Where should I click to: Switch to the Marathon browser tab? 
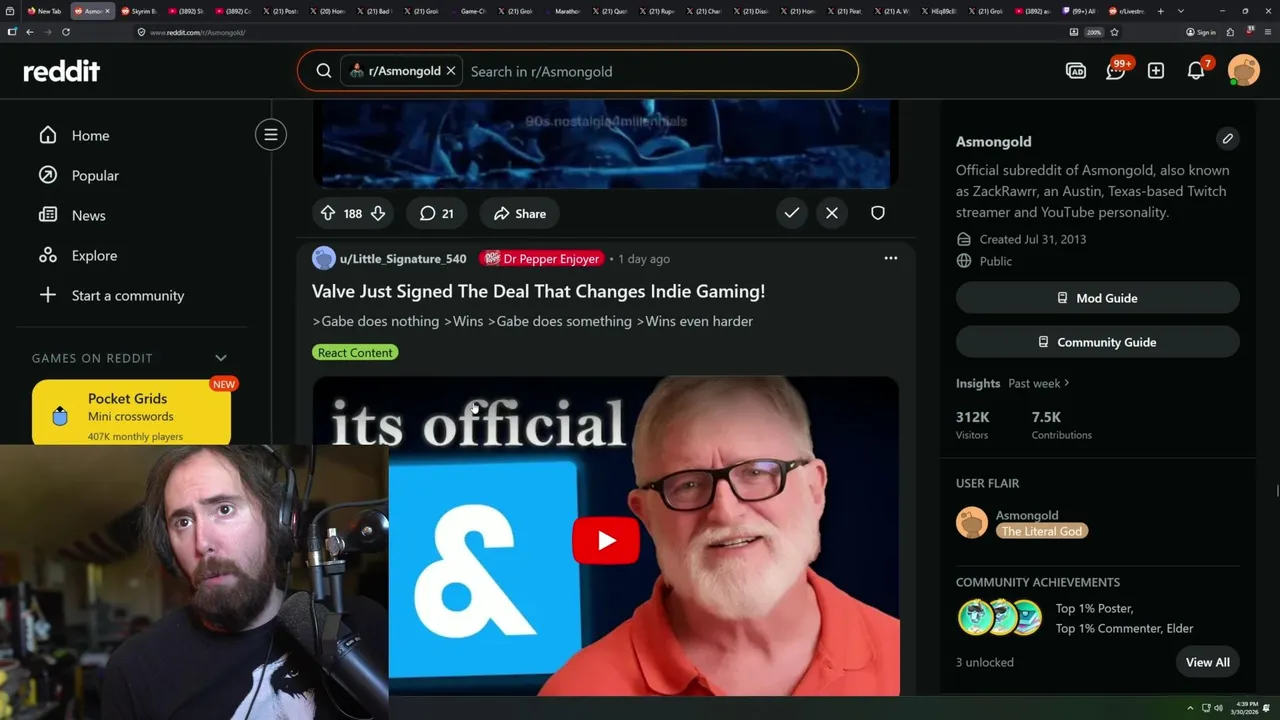pyautogui.click(x=564, y=11)
